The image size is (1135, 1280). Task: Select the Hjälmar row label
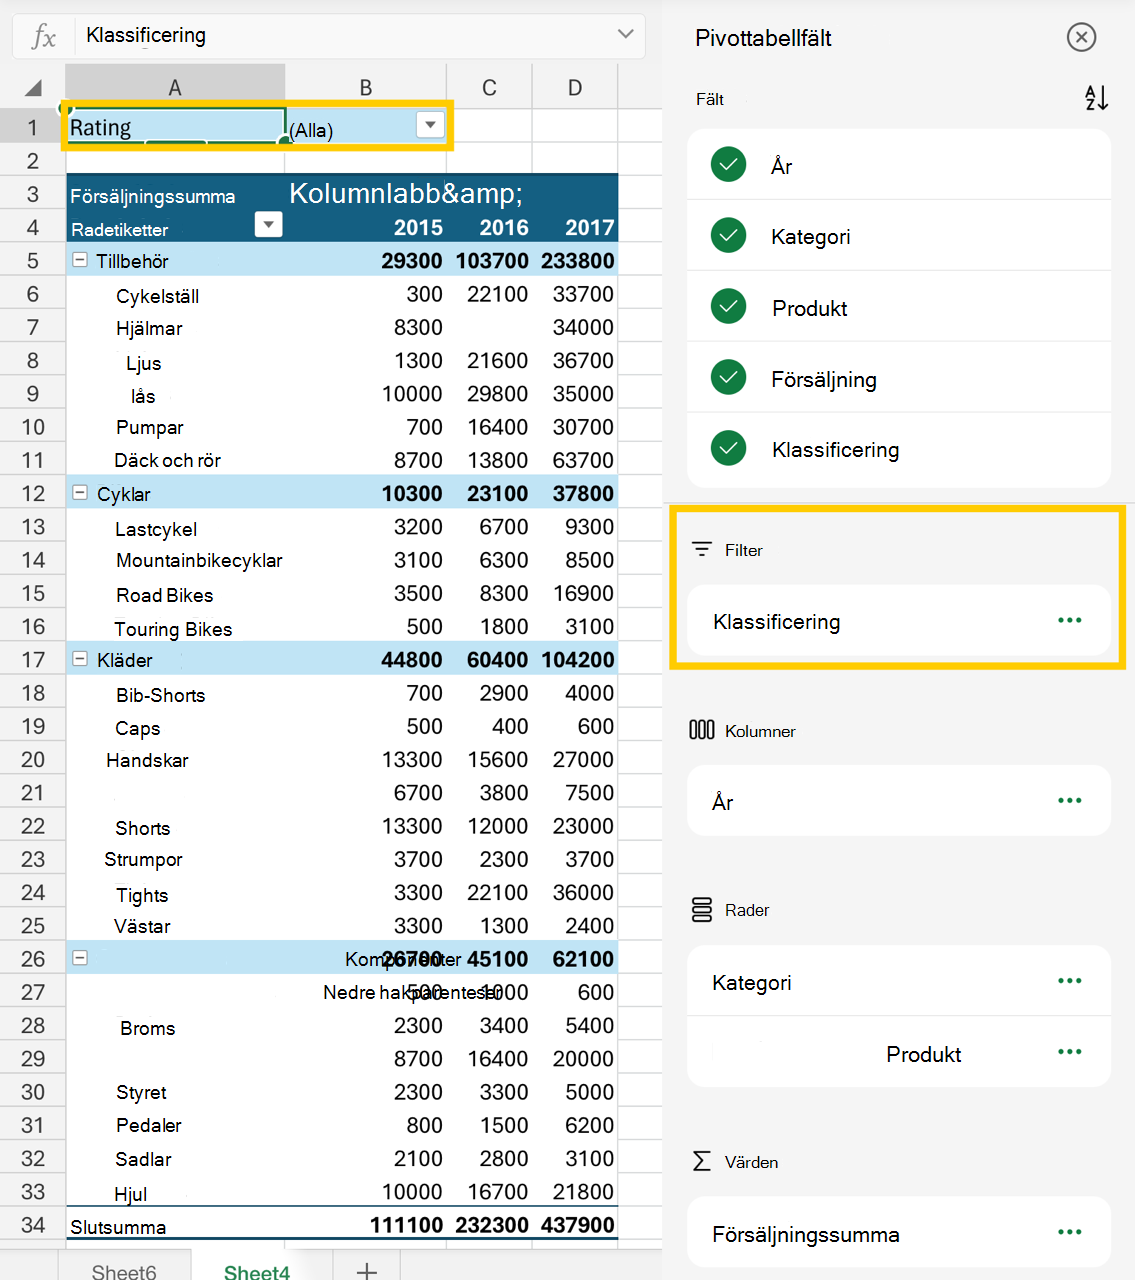pos(149,328)
